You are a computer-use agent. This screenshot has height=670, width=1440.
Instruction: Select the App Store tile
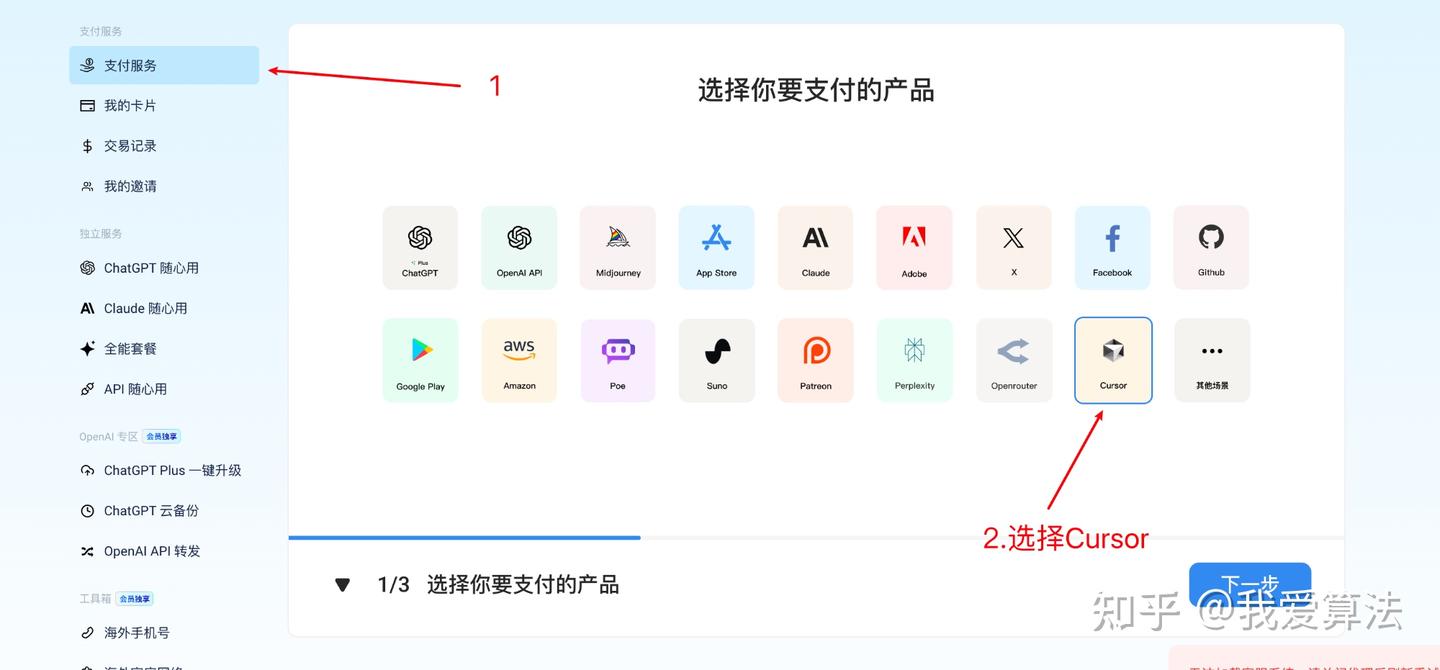[716, 248]
